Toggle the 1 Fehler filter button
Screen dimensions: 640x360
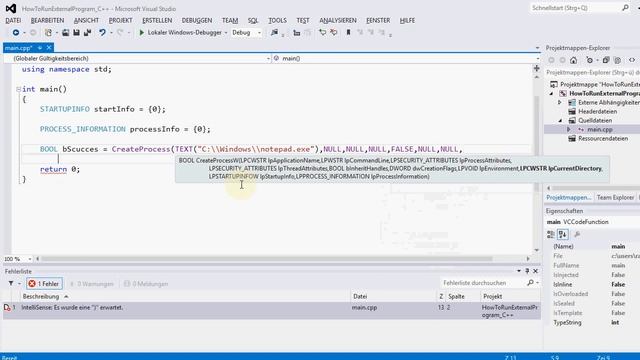click(44, 284)
